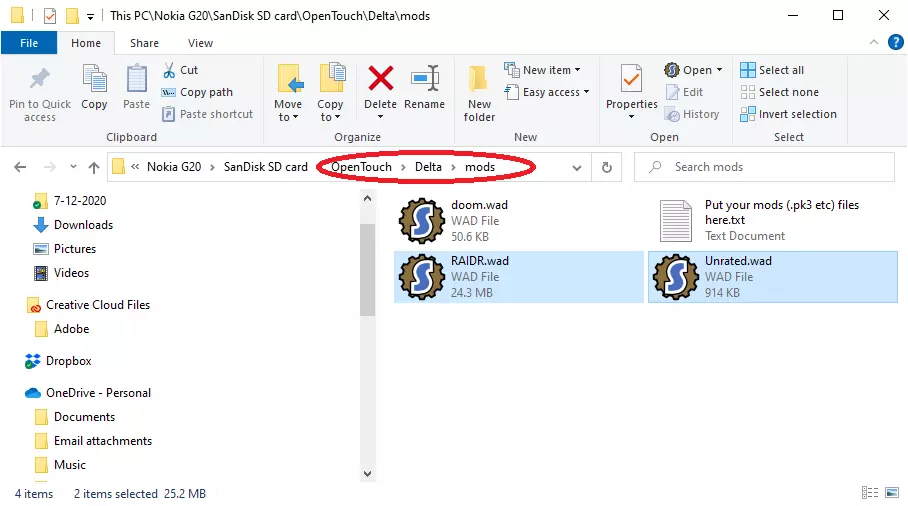The image size is (908, 506).
Task: Click the navigation pane scrollbar thumb
Action: pyautogui.click(x=367, y=269)
